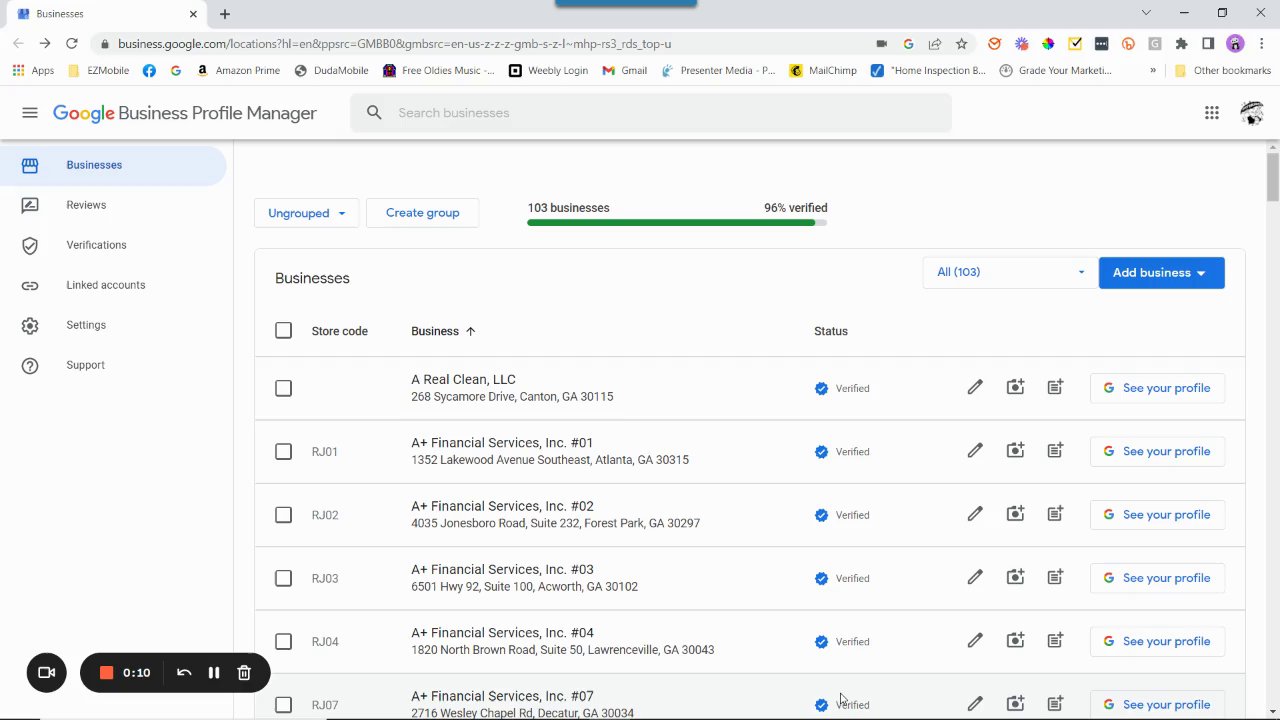
Task: Edit A+ Financial Services, Inc. #02 profile
Action: pos(975,515)
